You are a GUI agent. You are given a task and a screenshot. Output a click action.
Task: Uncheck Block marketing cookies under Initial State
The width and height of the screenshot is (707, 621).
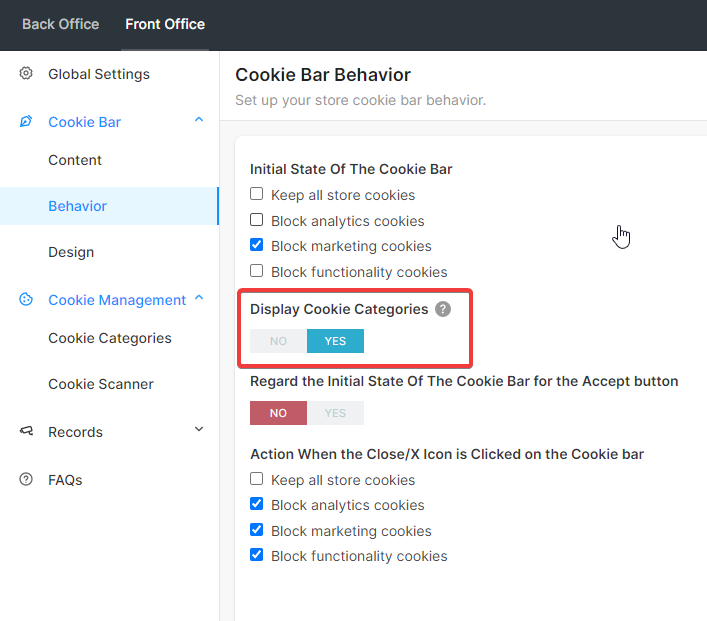click(257, 245)
